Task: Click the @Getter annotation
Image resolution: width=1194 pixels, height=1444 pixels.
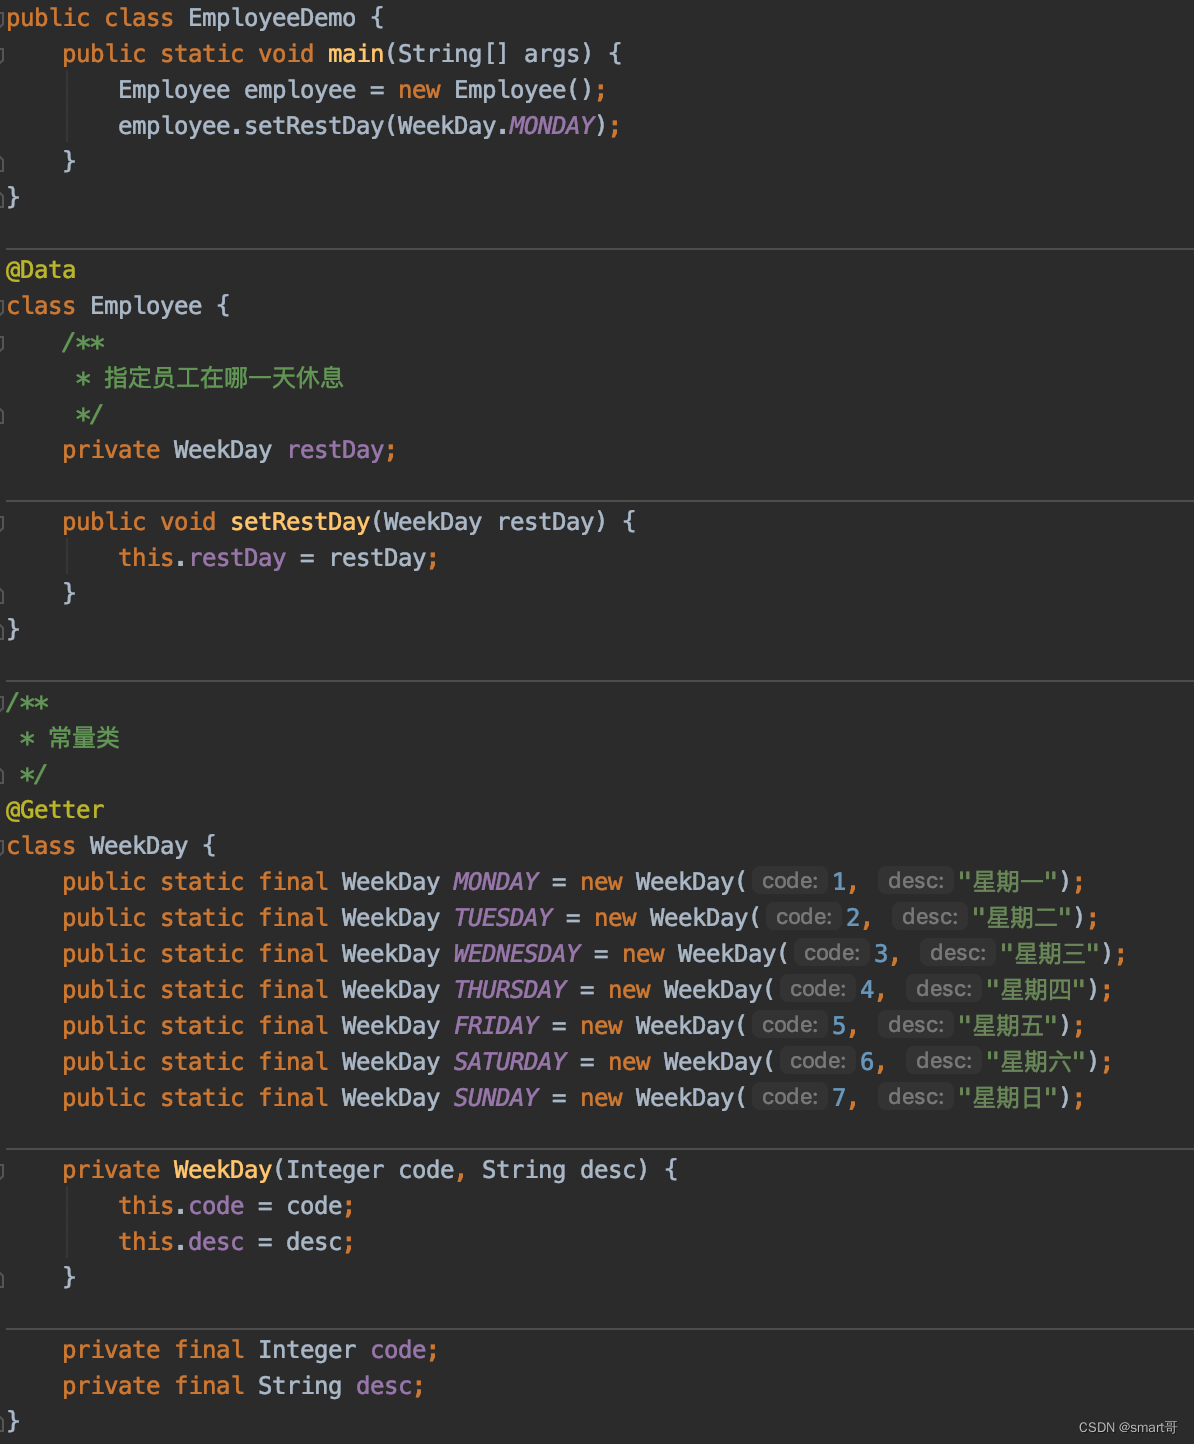Action: [55, 810]
